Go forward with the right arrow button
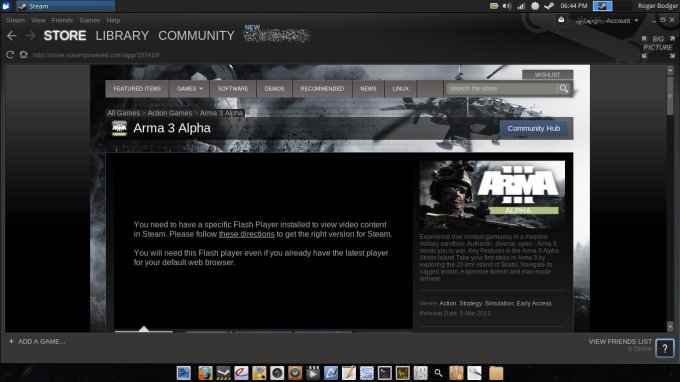Viewport: 680px width, 382px height. point(30,36)
